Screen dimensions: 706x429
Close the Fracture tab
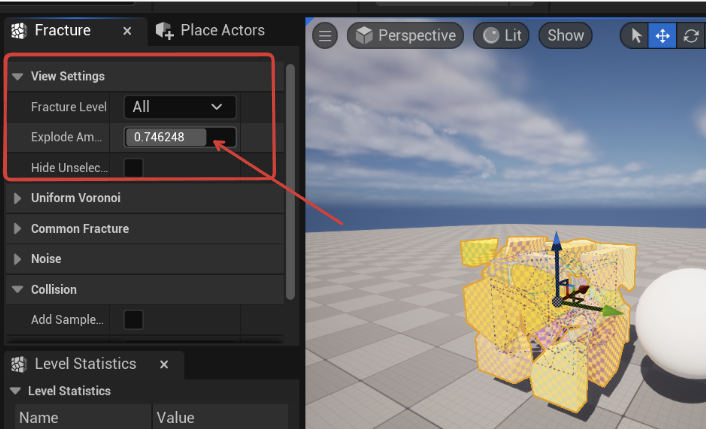(x=127, y=31)
